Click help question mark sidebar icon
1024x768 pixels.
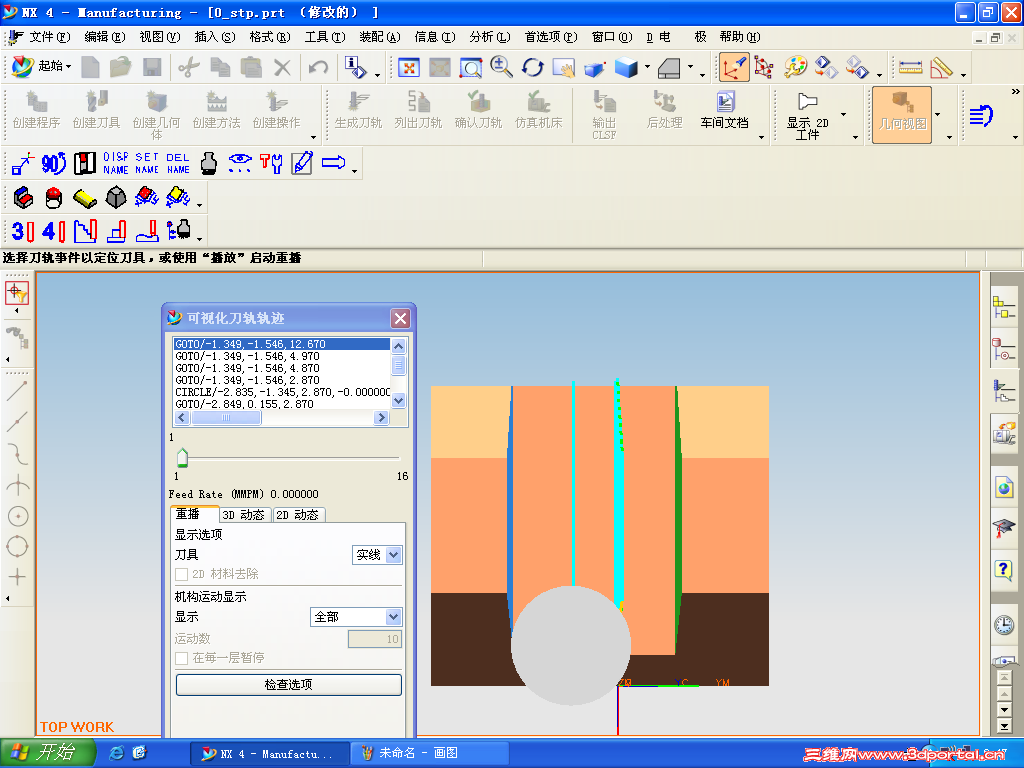[1004, 570]
